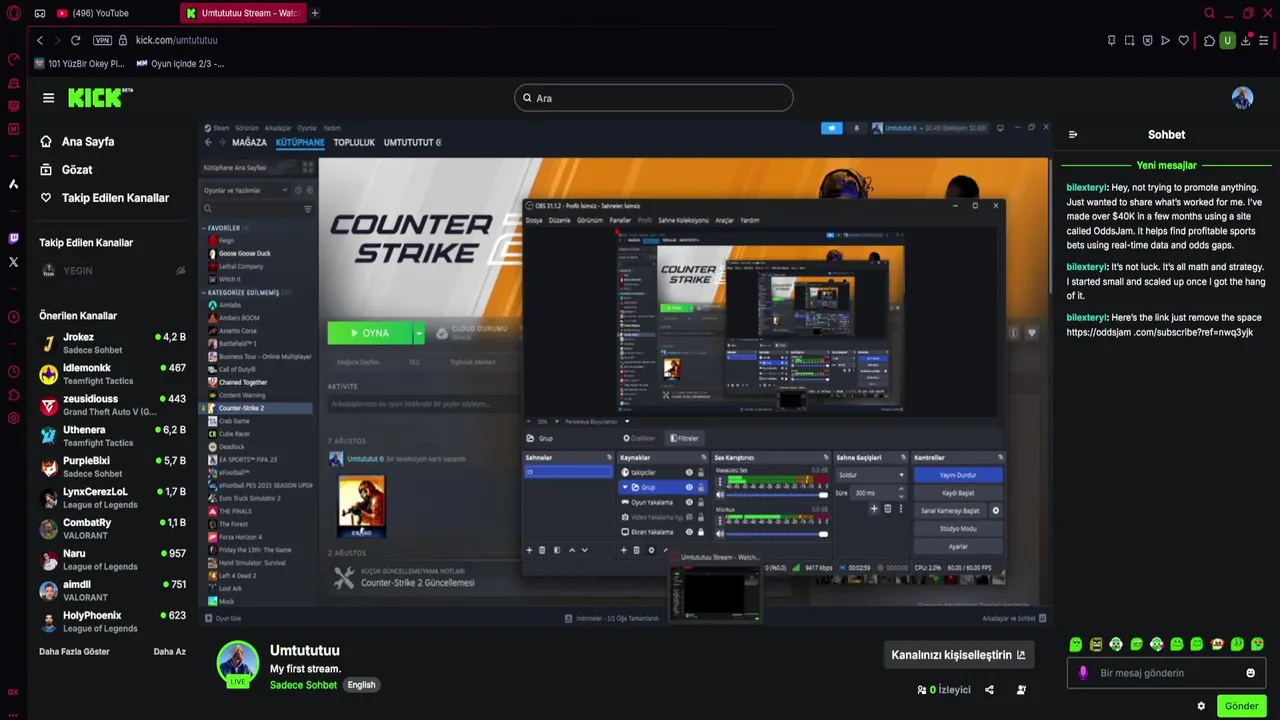
Task: Adjust the Masaüstü Ses volume slider
Action: tap(777, 495)
